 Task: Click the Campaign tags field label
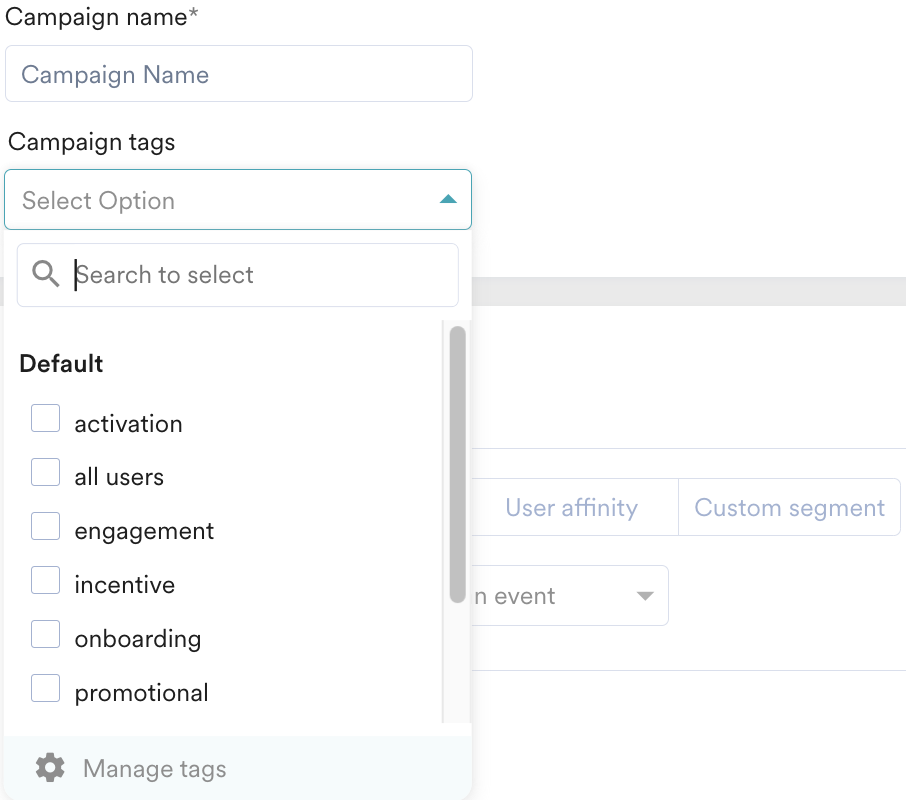tap(92, 142)
